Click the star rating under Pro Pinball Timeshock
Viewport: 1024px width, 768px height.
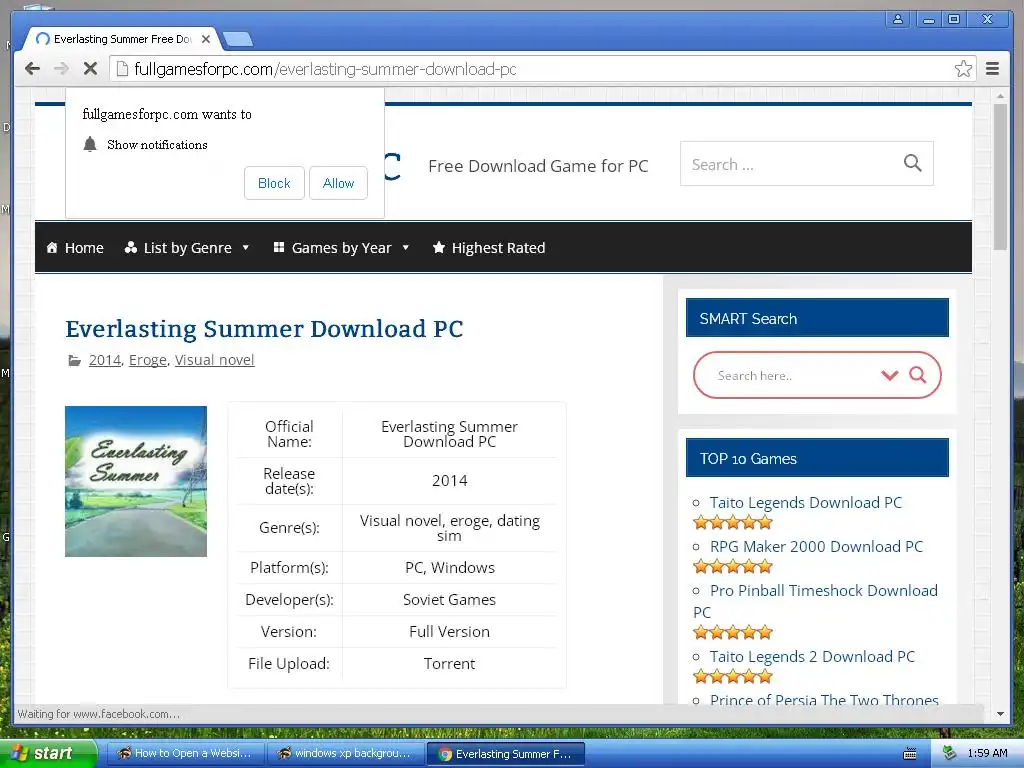[x=733, y=632]
